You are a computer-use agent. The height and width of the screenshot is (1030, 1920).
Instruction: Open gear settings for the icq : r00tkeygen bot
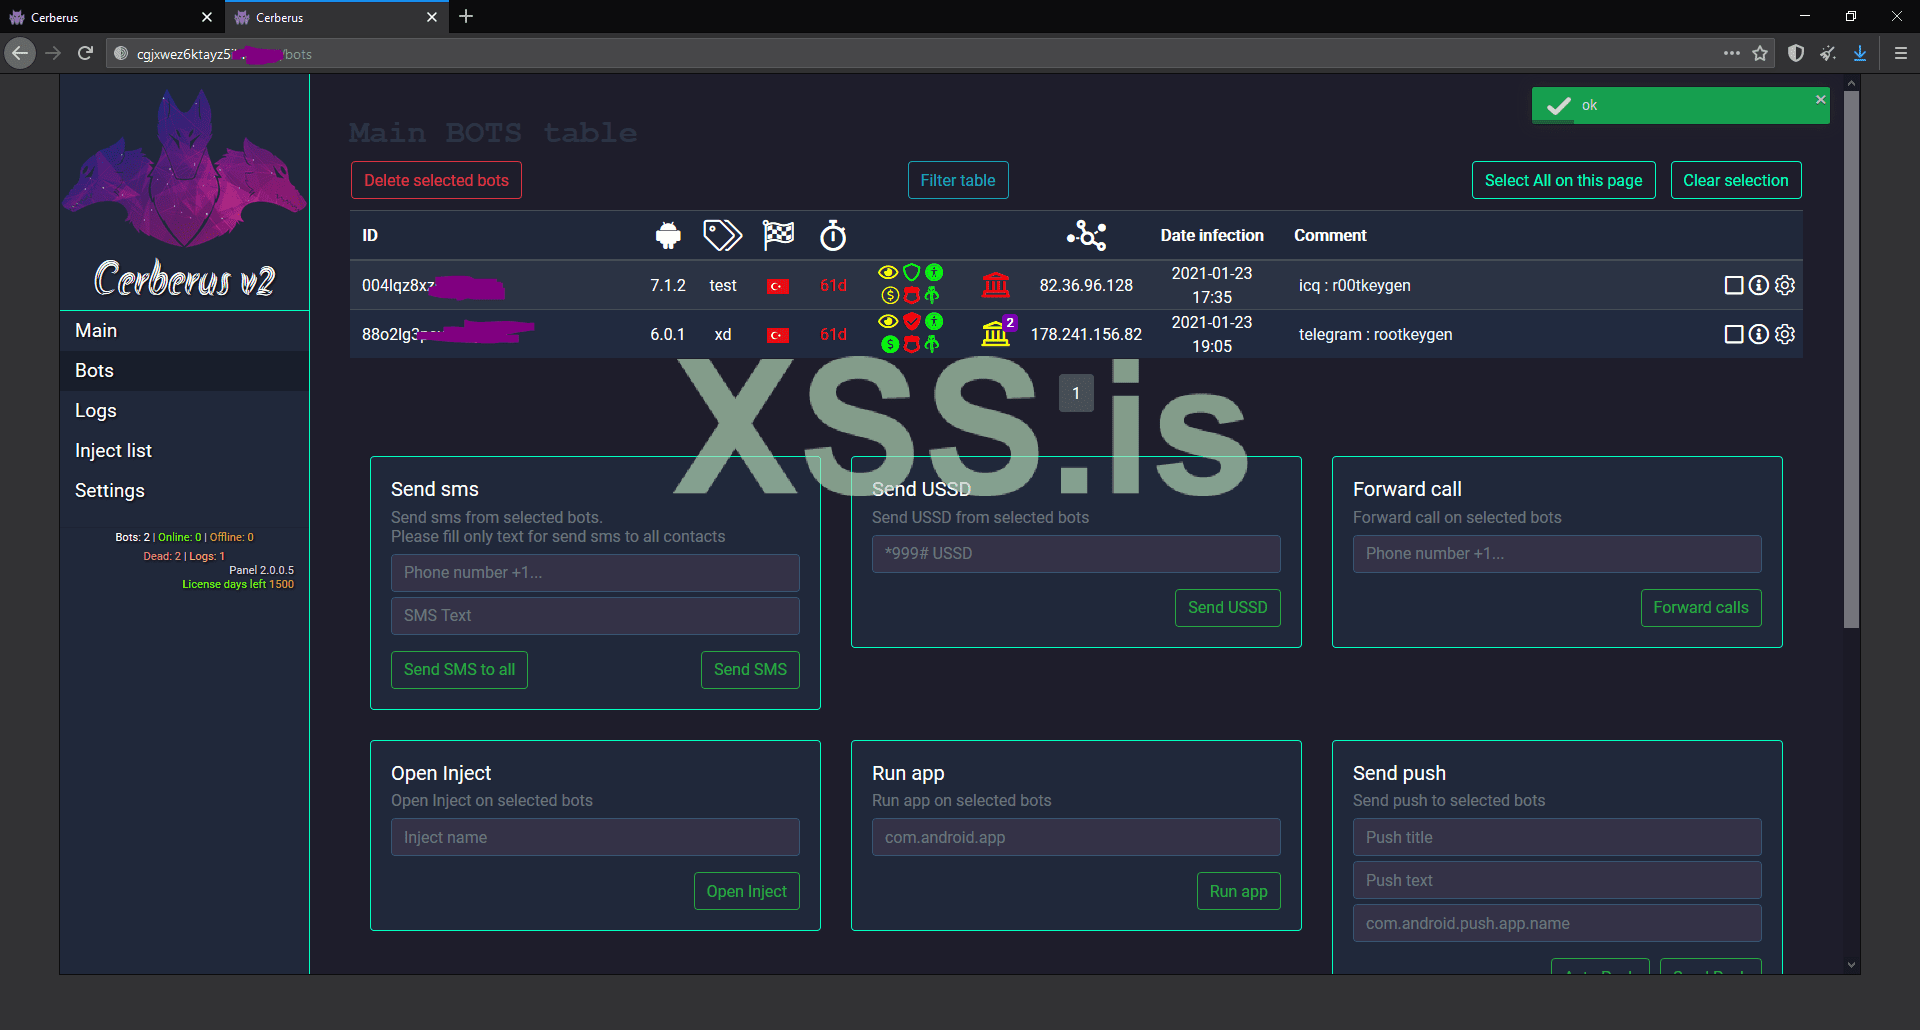tap(1785, 286)
